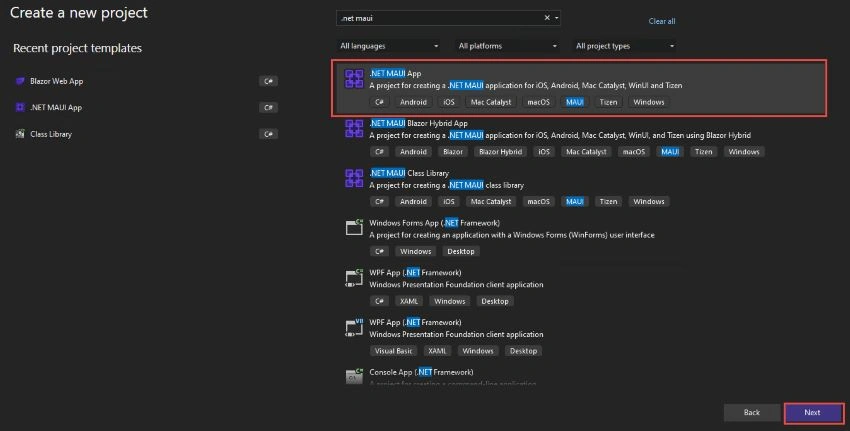
Task: Click the Windows Forms App title
Action: pyautogui.click(x=434, y=223)
